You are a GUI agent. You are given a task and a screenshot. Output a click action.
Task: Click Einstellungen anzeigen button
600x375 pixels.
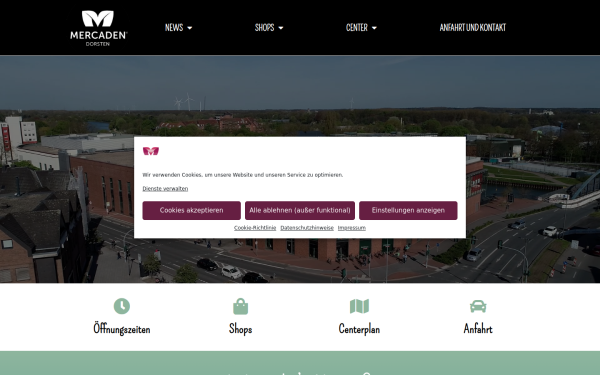(x=408, y=210)
